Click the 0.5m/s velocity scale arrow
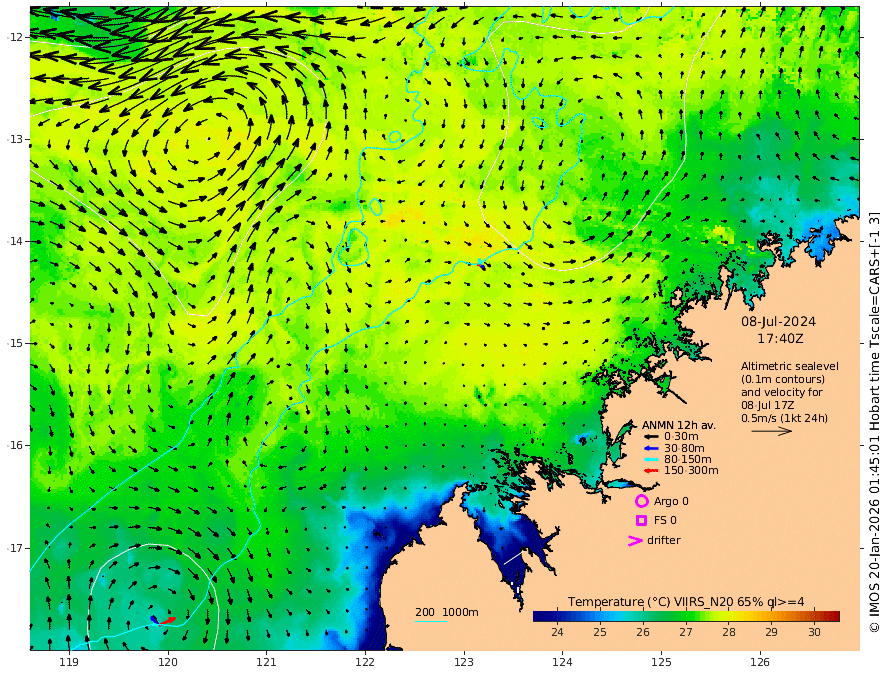 (772, 431)
